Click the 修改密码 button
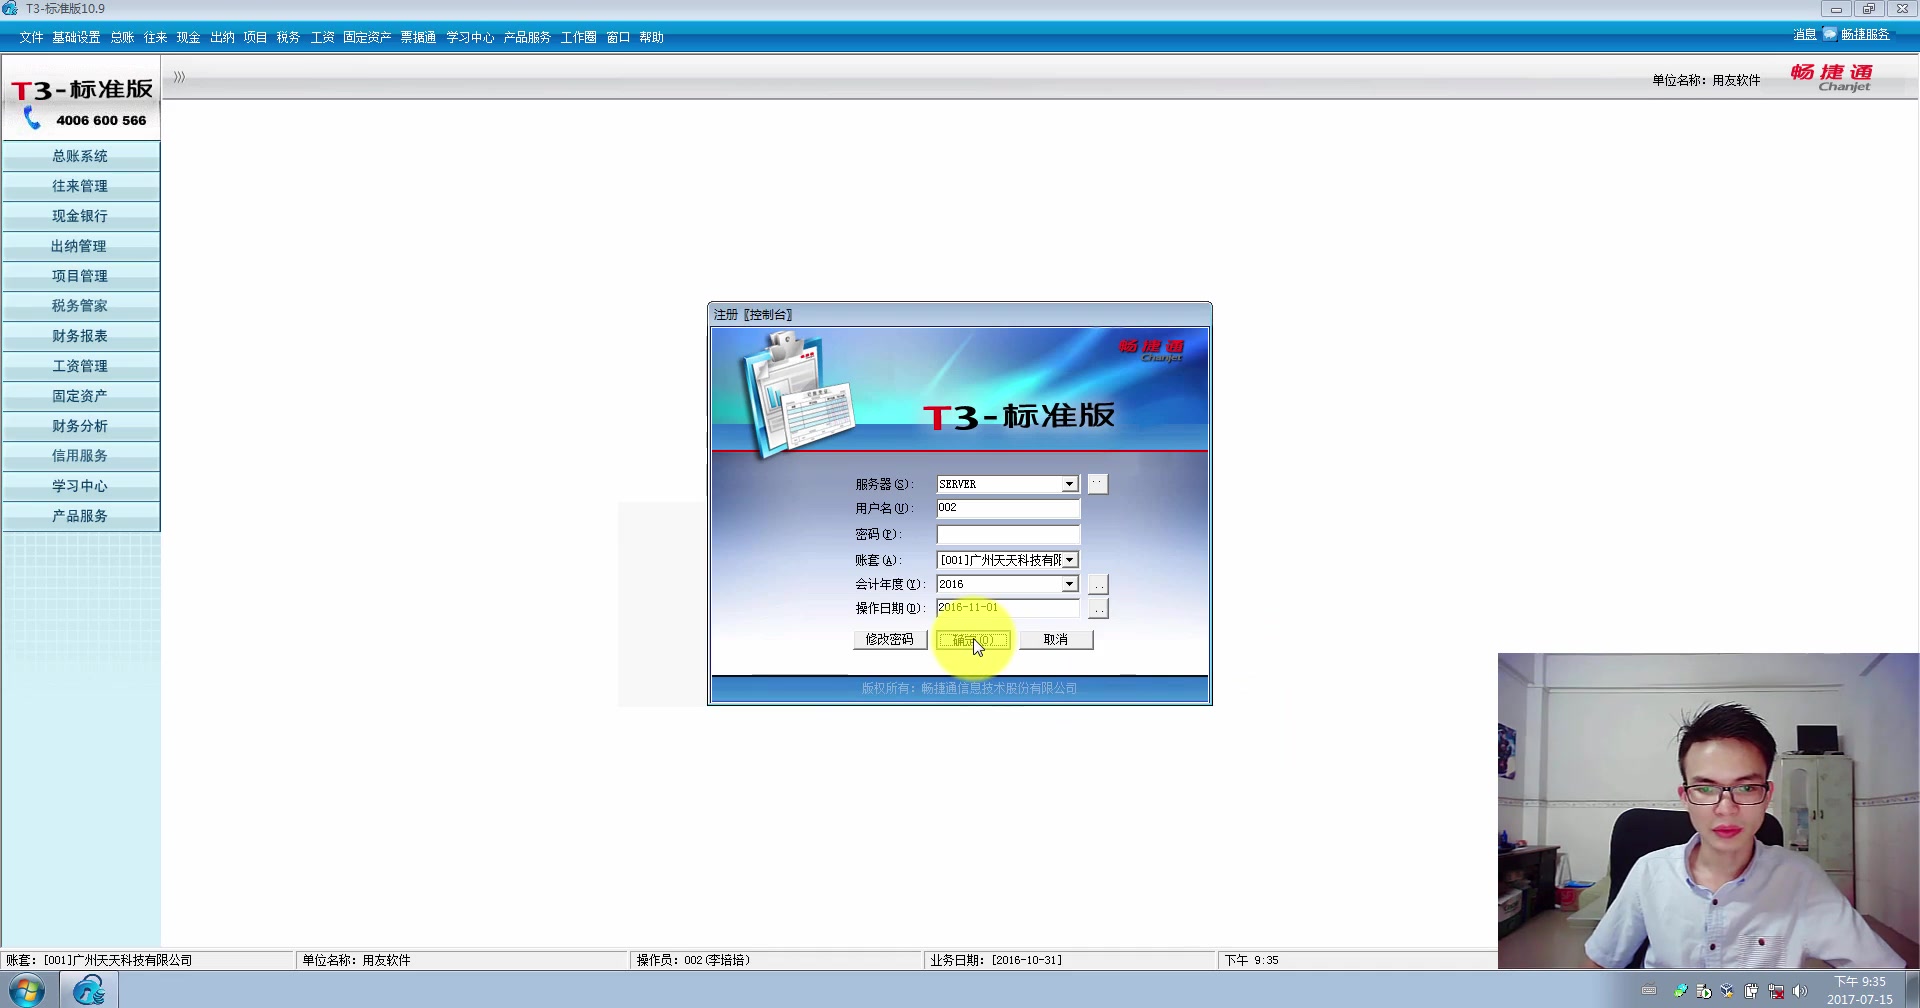The width and height of the screenshot is (1920, 1008). (x=889, y=640)
